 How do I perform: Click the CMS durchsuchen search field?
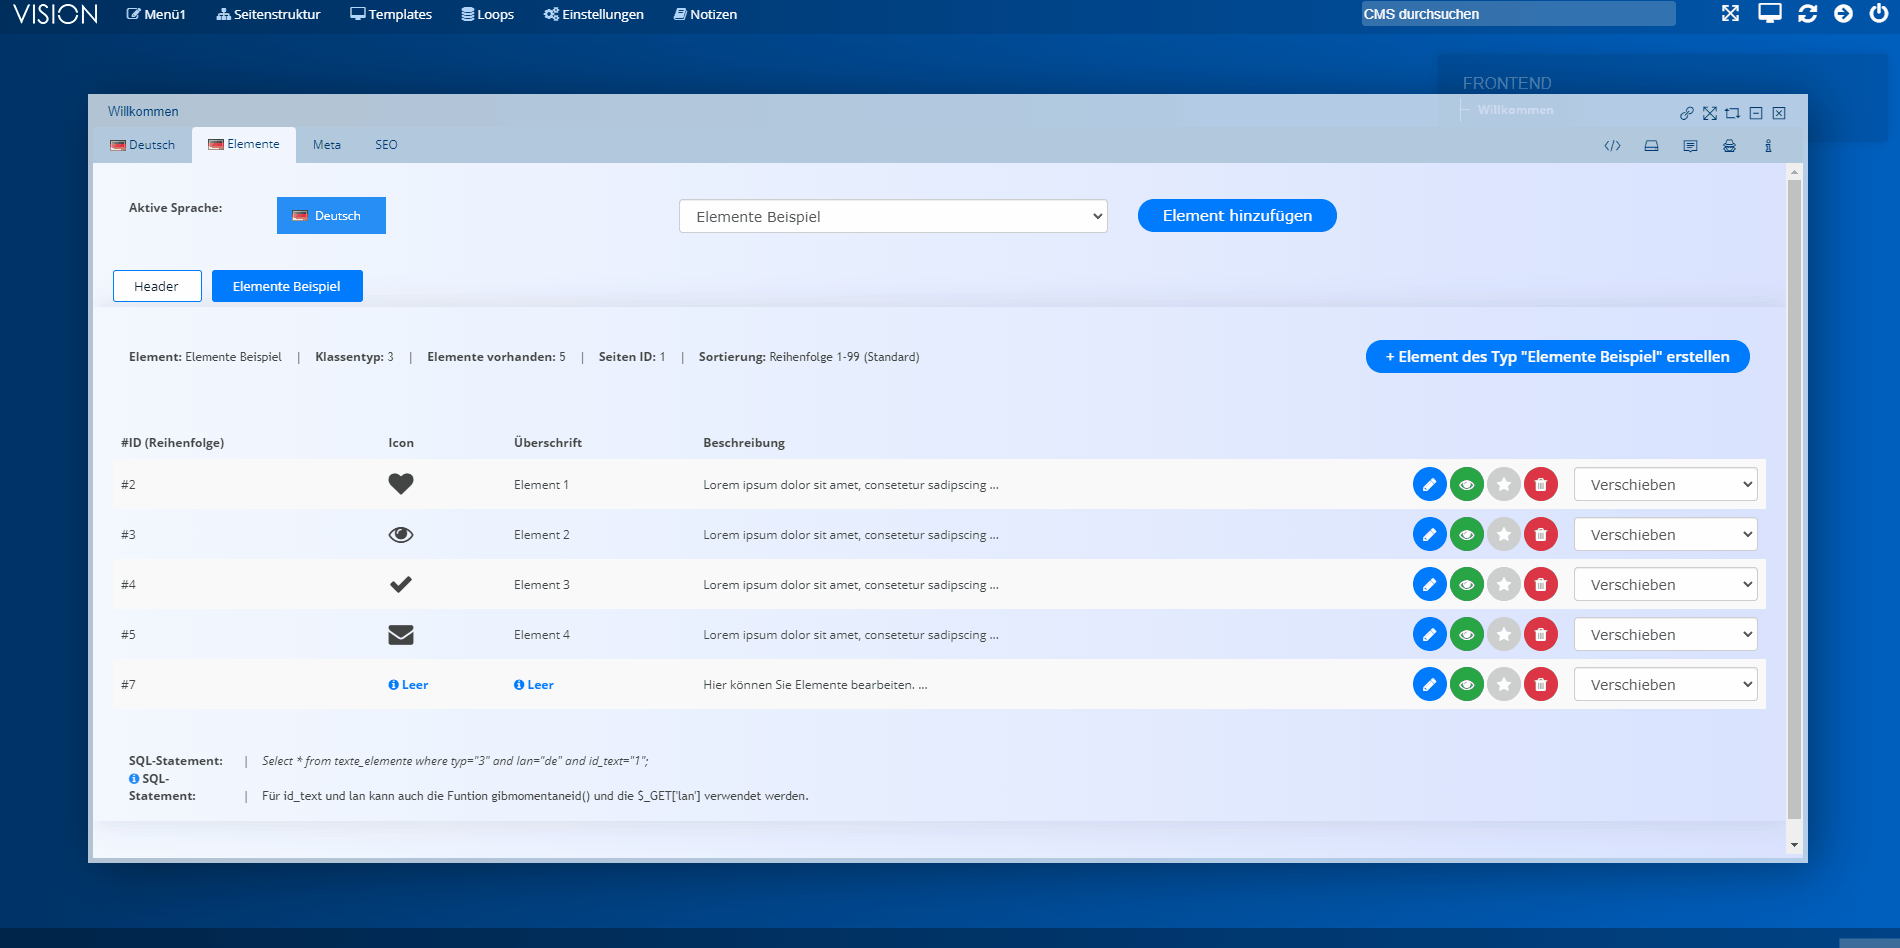1517,14
